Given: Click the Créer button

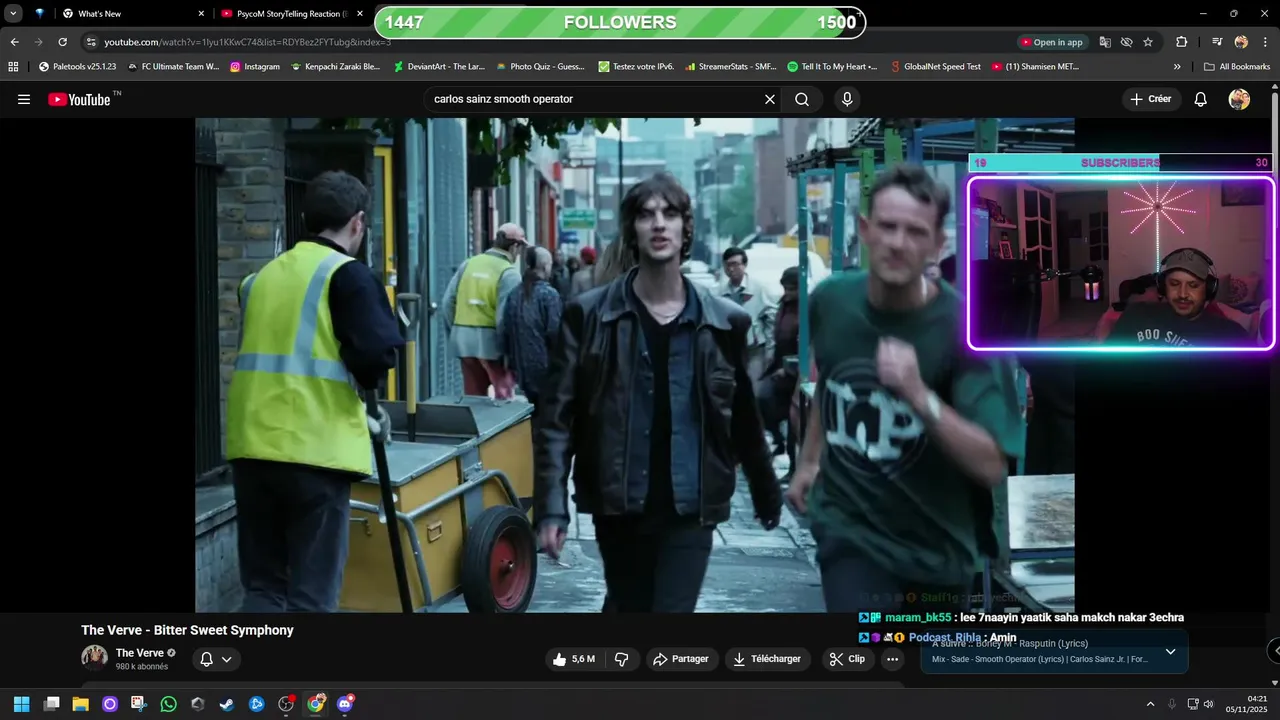Looking at the screenshot, I should (x=1151, y=99).
